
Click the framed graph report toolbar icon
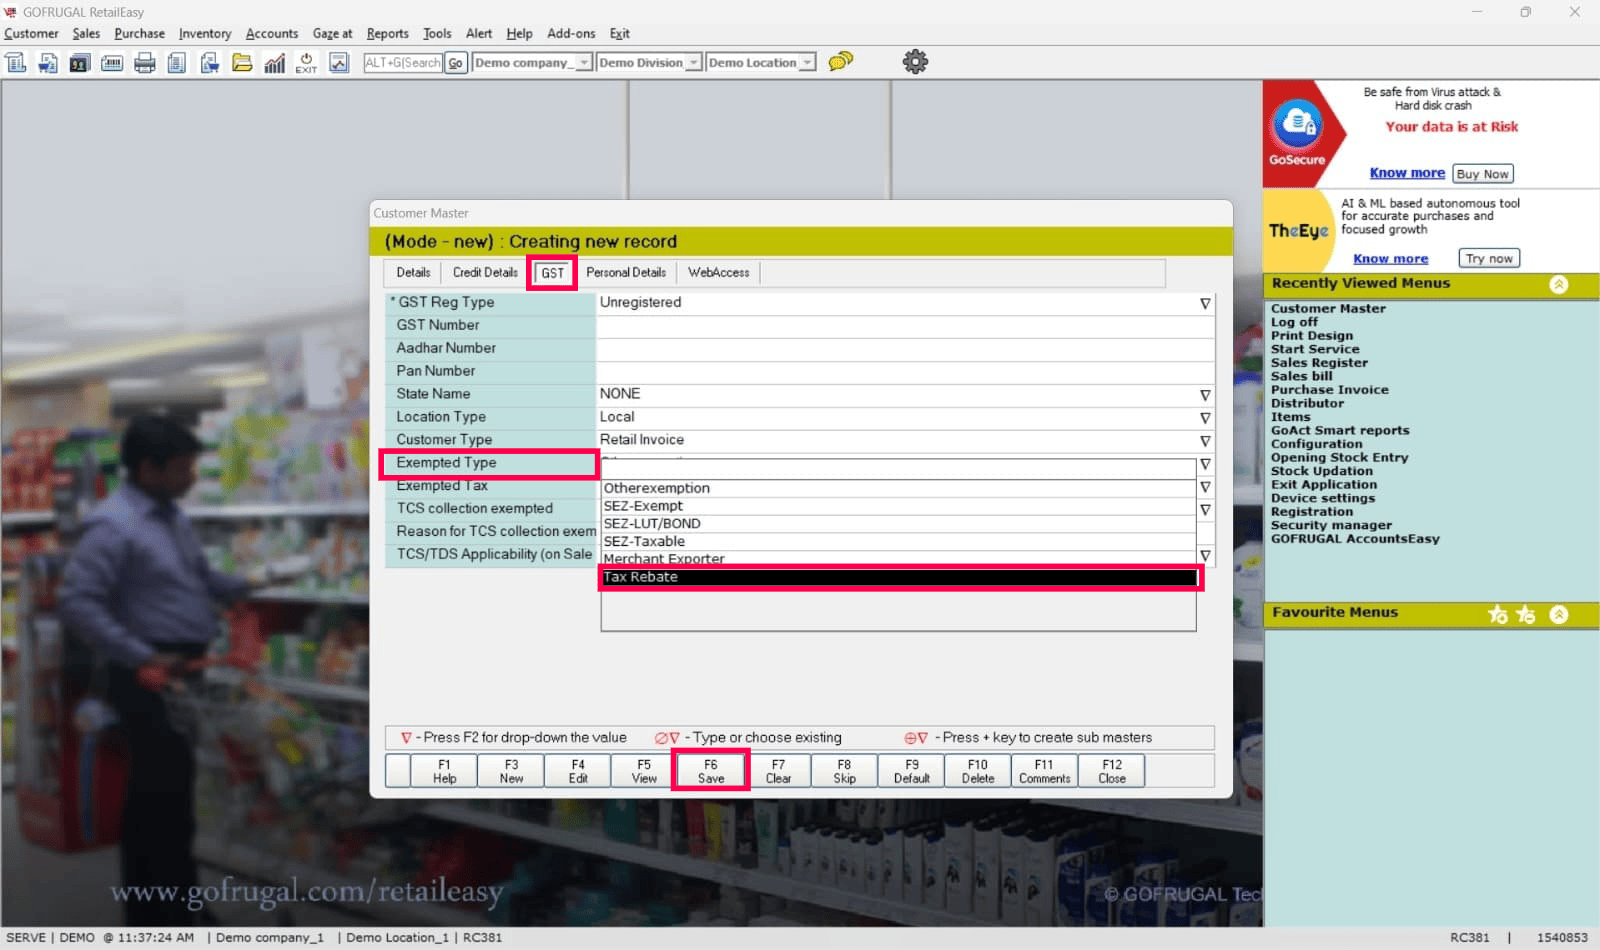pos(339,63)
